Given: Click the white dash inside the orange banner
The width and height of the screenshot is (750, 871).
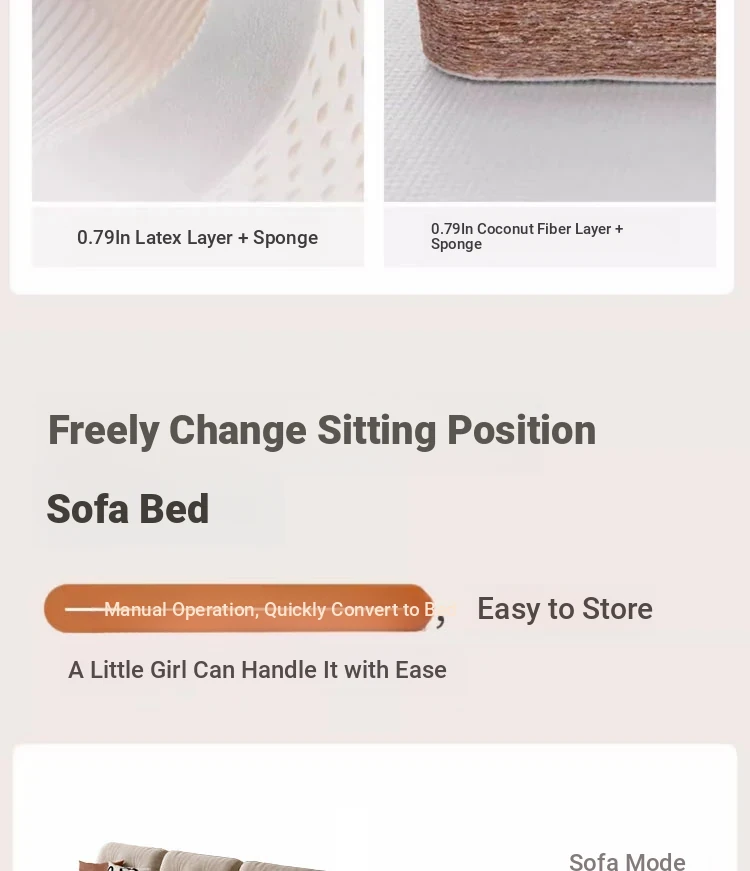Looking at the screenshot, I should pyautogui.click(x=84, y=609).
